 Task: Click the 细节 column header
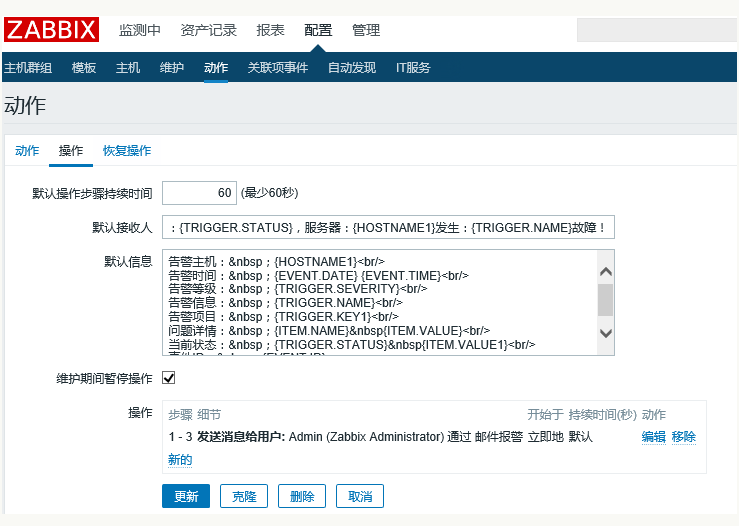pos(209,415)
